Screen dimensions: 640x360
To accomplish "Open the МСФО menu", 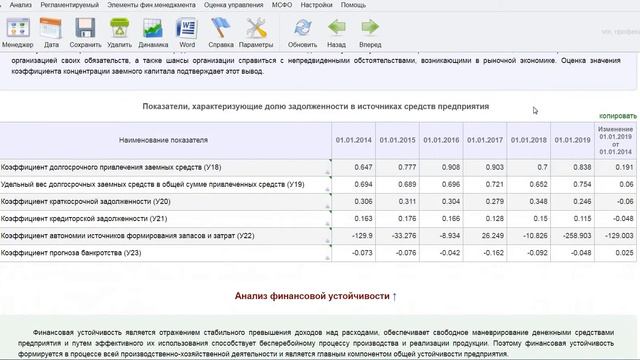I will (x=282, y=5).
